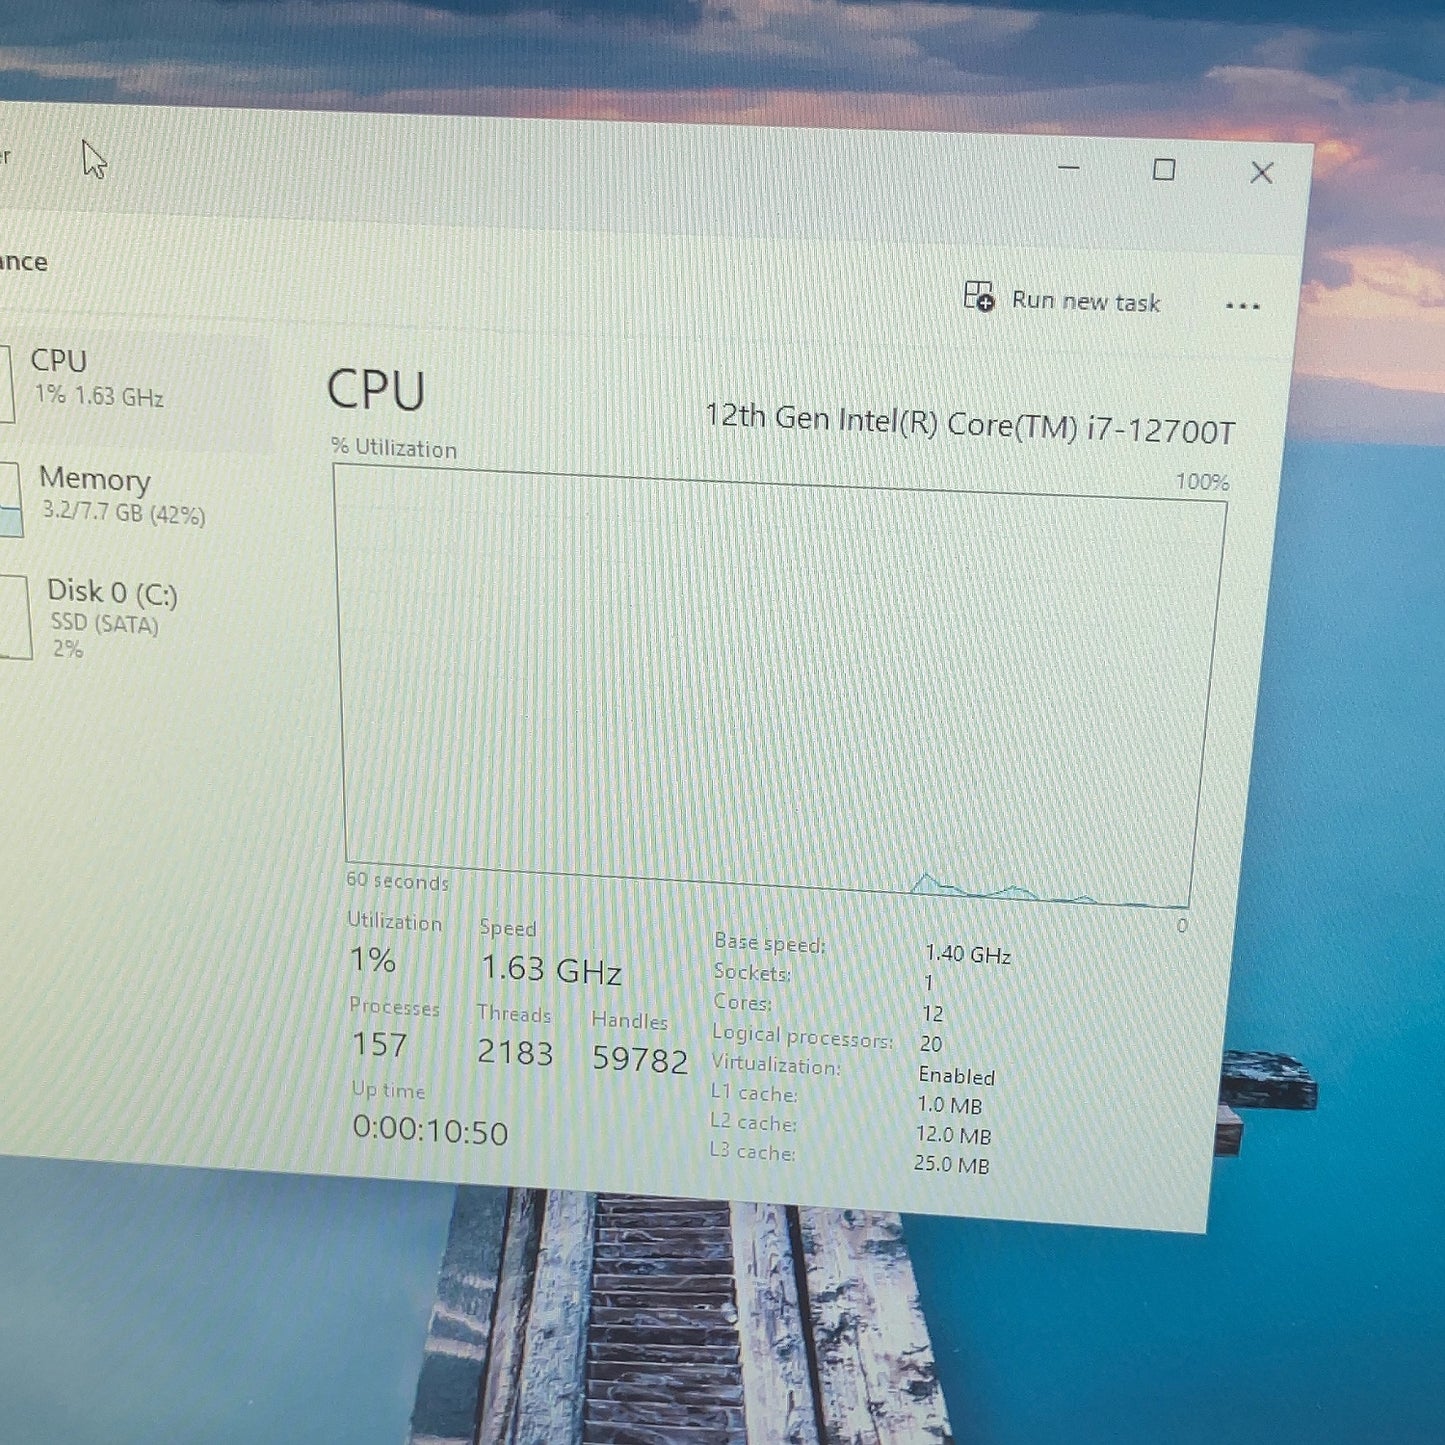This screenshot has width=1445, height=1445.
Task: Click the 59782 handles value
Action: point(640,1059)
